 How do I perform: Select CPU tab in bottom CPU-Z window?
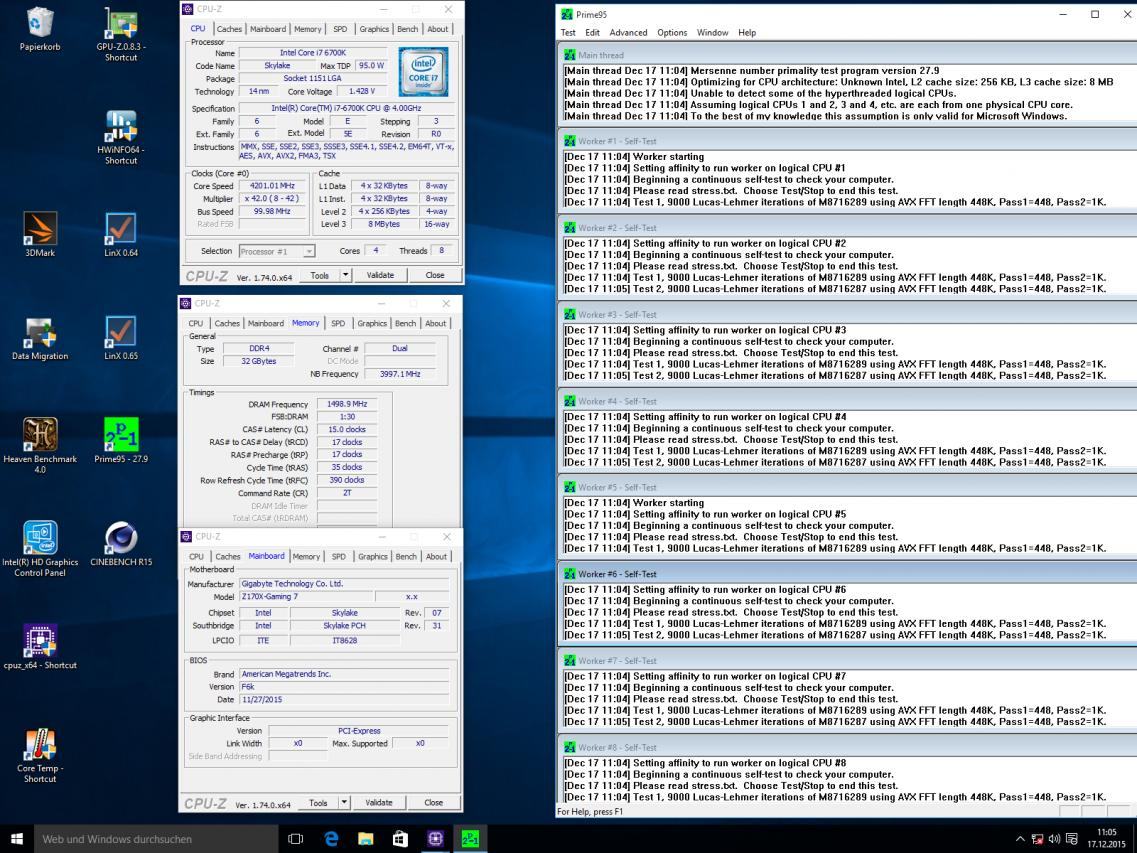pos(197,556)
